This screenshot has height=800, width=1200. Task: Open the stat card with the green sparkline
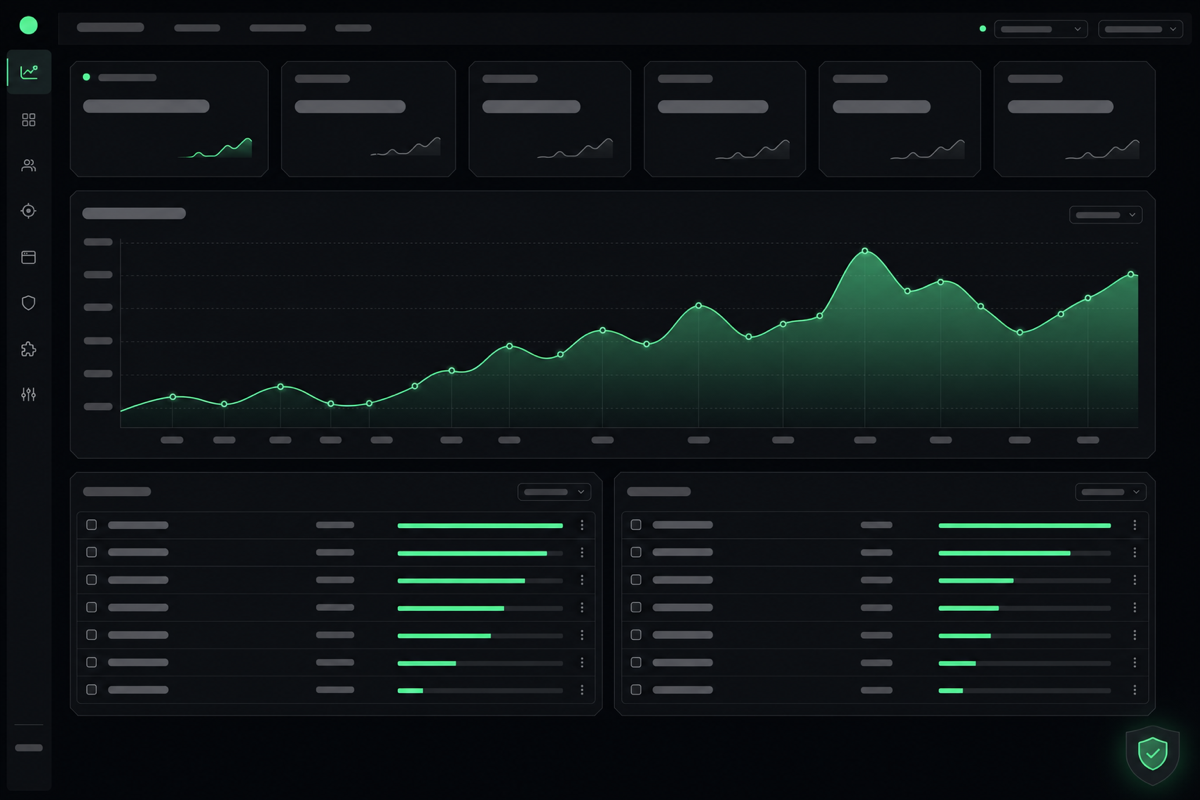pyautogui.click(x=169, y=119)
